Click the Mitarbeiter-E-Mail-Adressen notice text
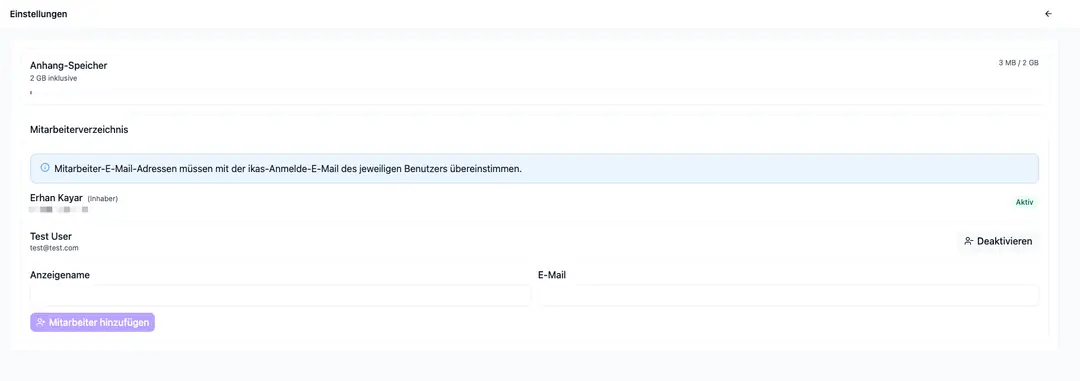 click(x=288, y=168)
